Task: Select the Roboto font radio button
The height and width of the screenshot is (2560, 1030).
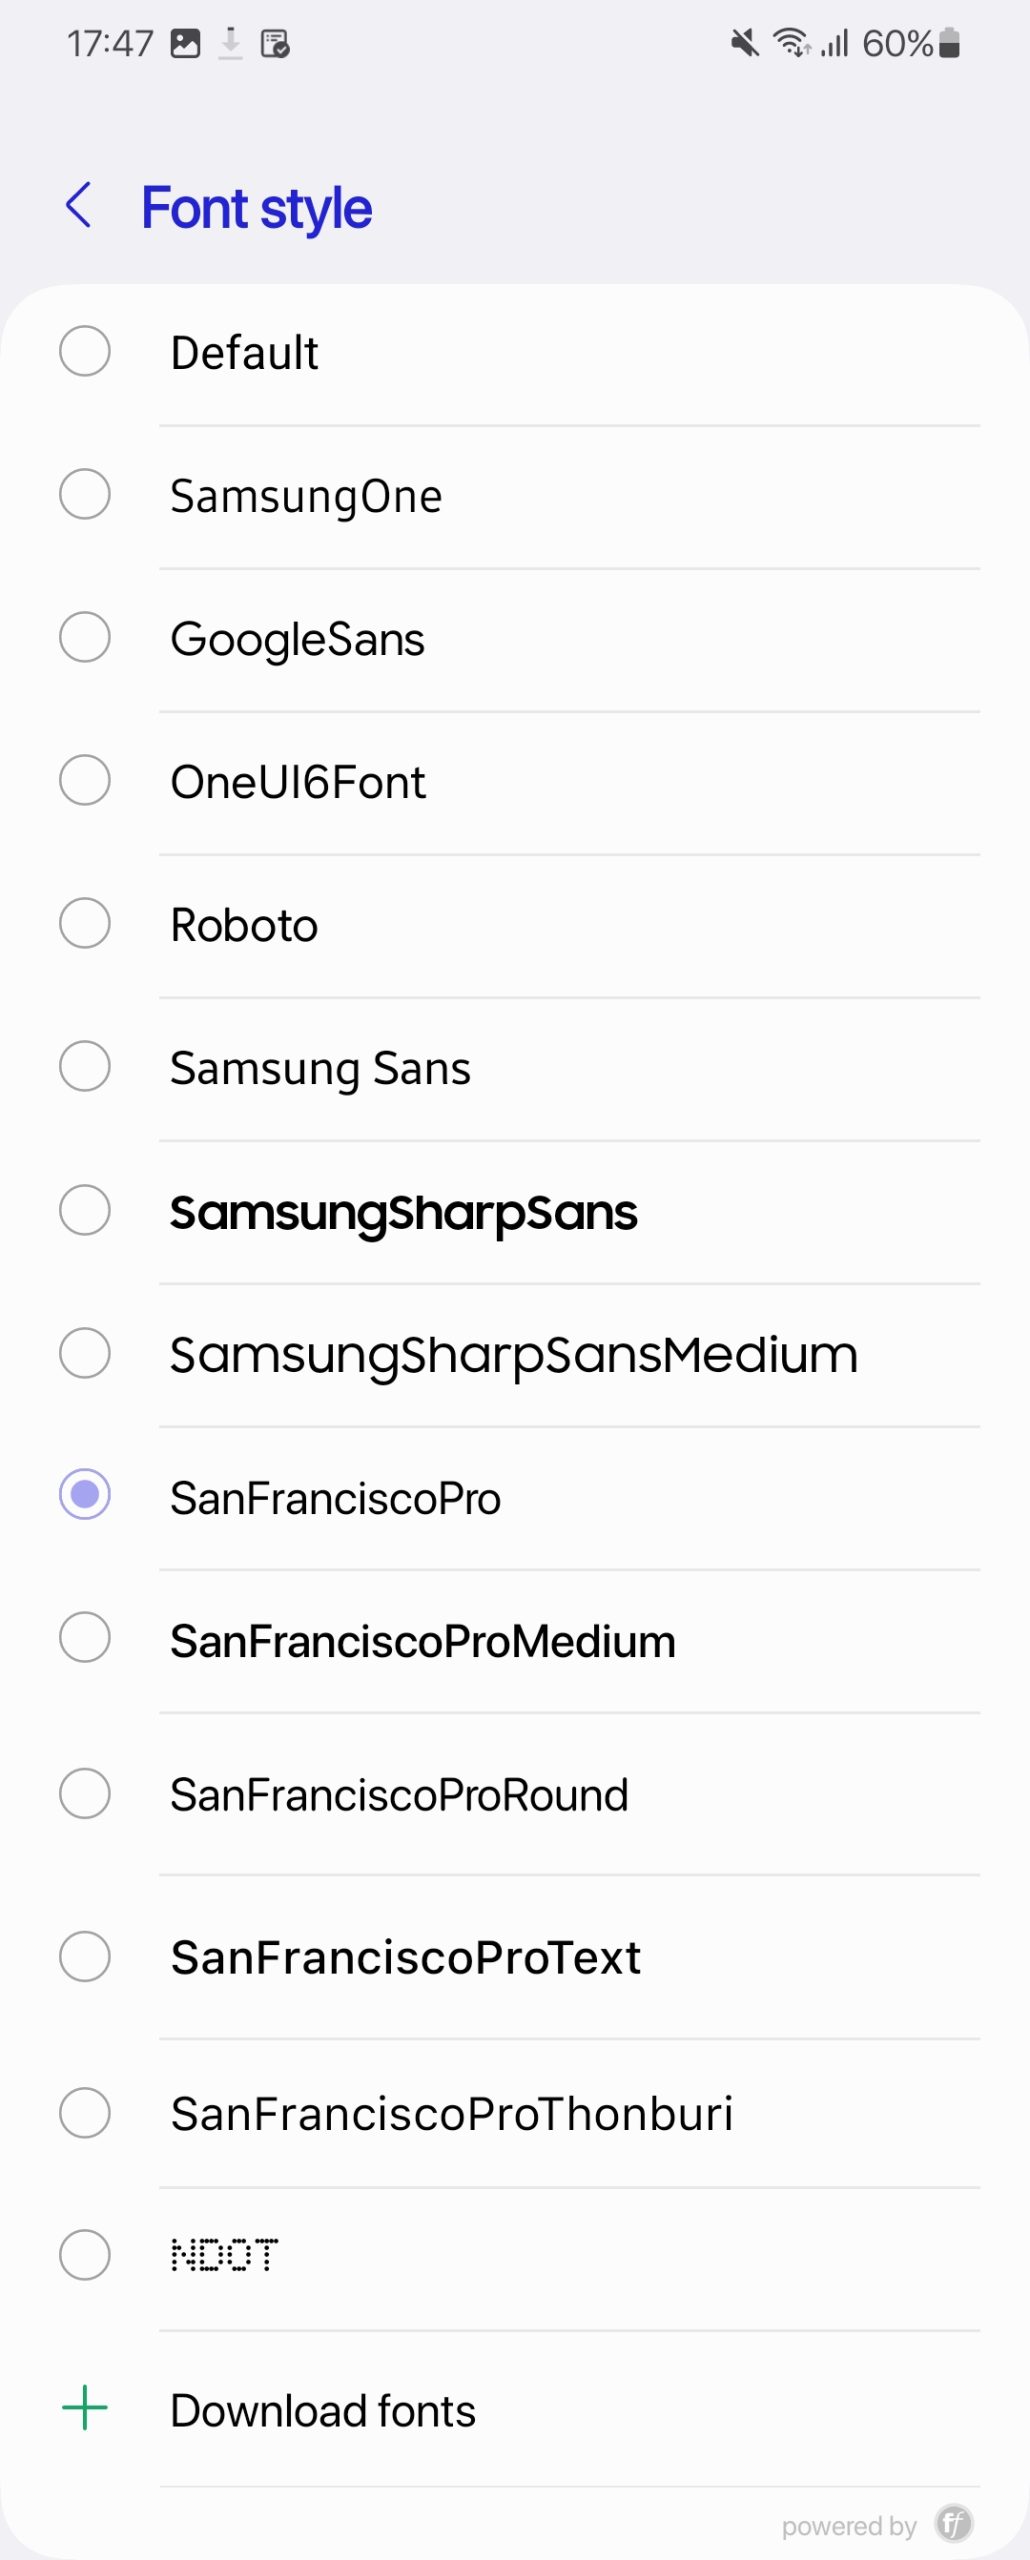Action: [x=85, y=923]
